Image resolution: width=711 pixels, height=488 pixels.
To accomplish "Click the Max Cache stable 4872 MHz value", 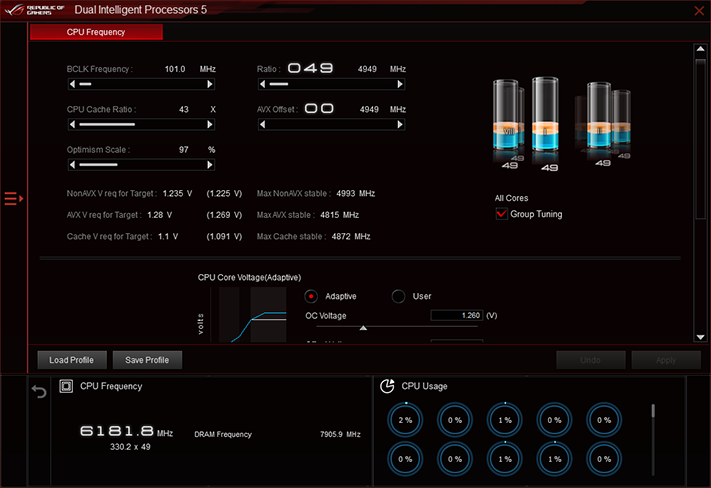I will (x=351, y=237).
